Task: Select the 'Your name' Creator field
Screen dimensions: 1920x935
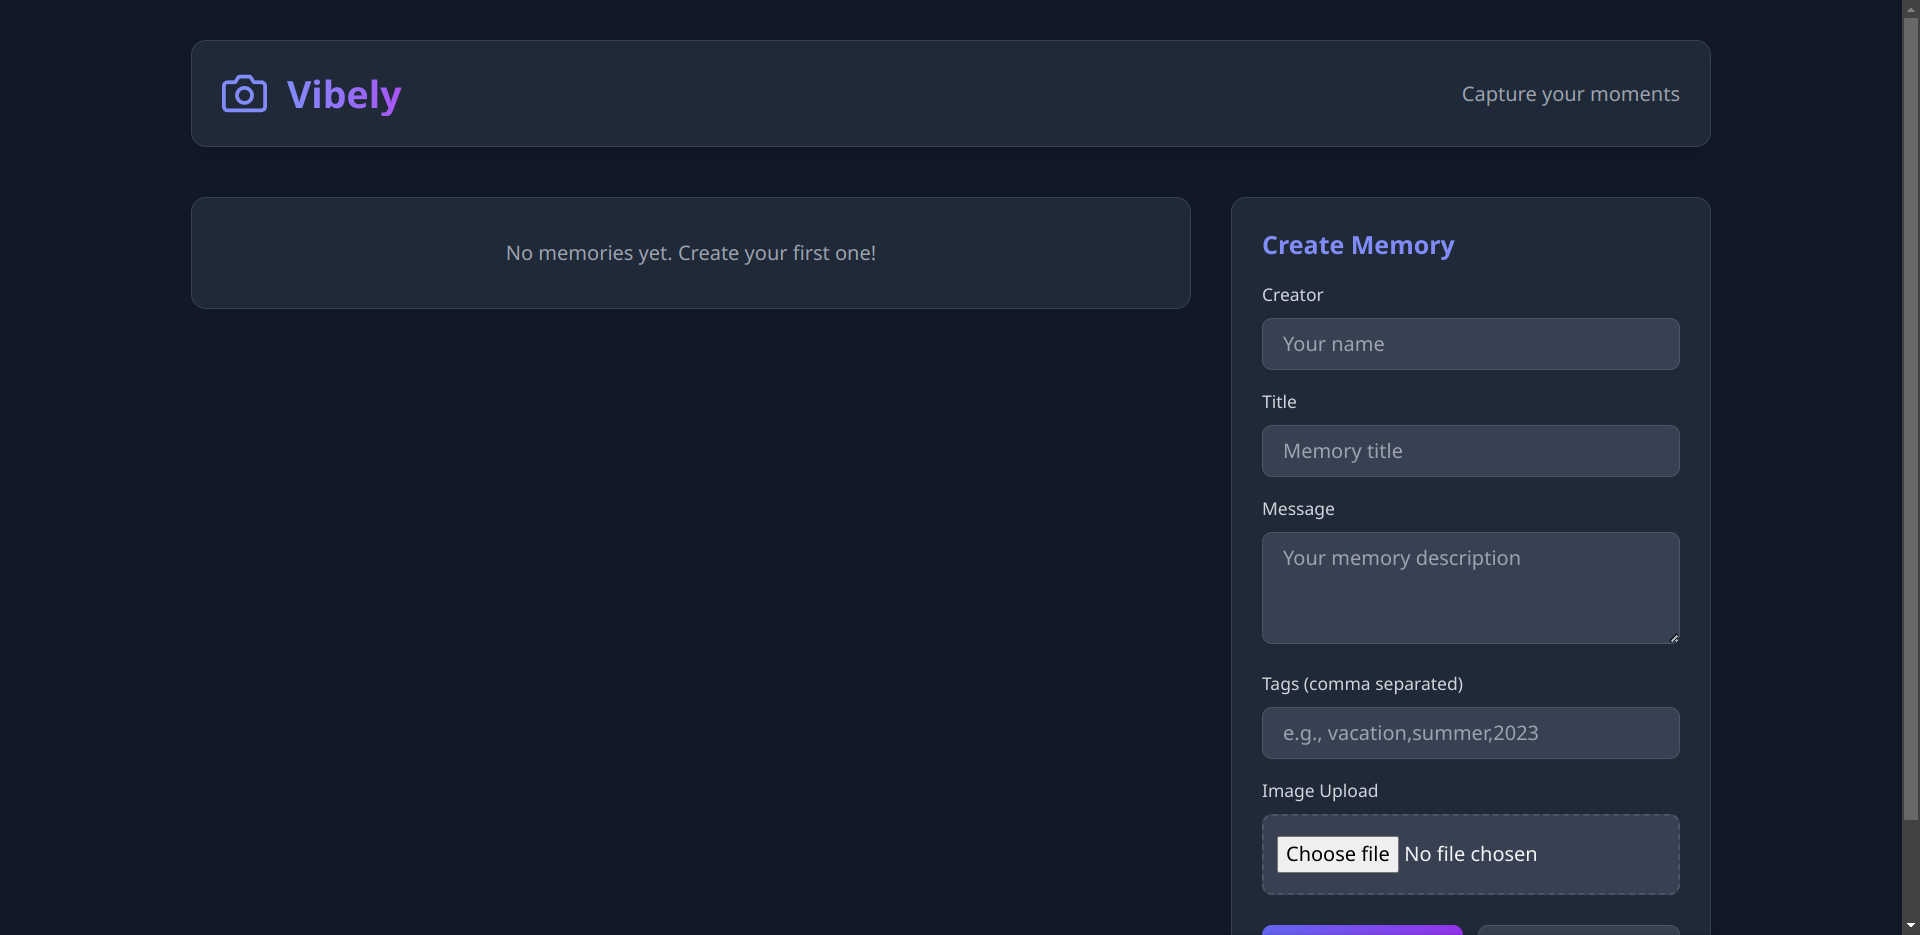Action: coord(1470,344)
